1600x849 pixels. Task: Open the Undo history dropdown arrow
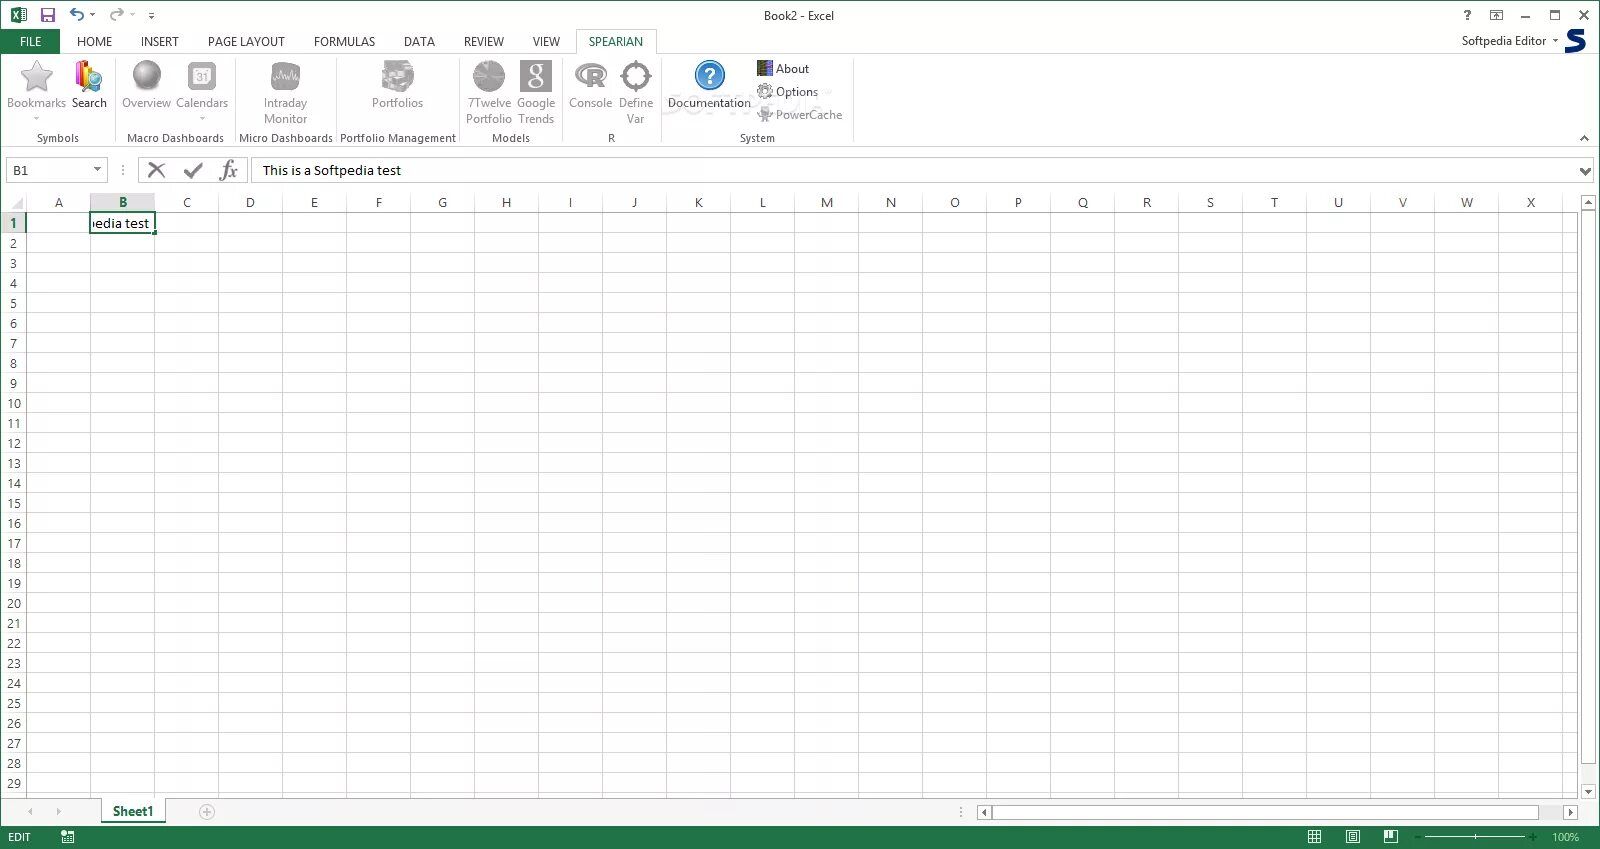click(92, 15)
